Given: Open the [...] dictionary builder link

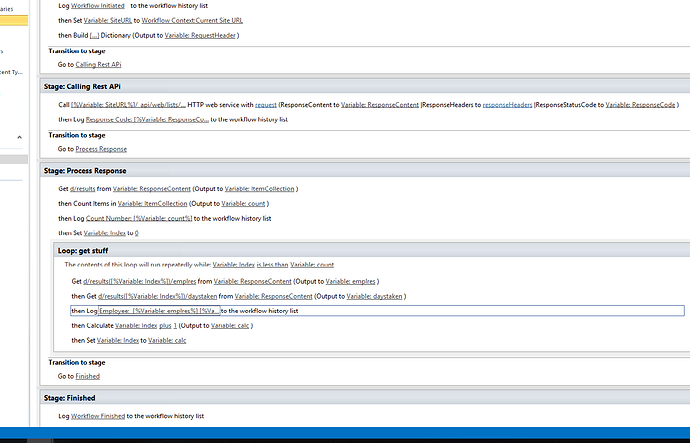Looking at the screenshot, I should click(94, 35).
